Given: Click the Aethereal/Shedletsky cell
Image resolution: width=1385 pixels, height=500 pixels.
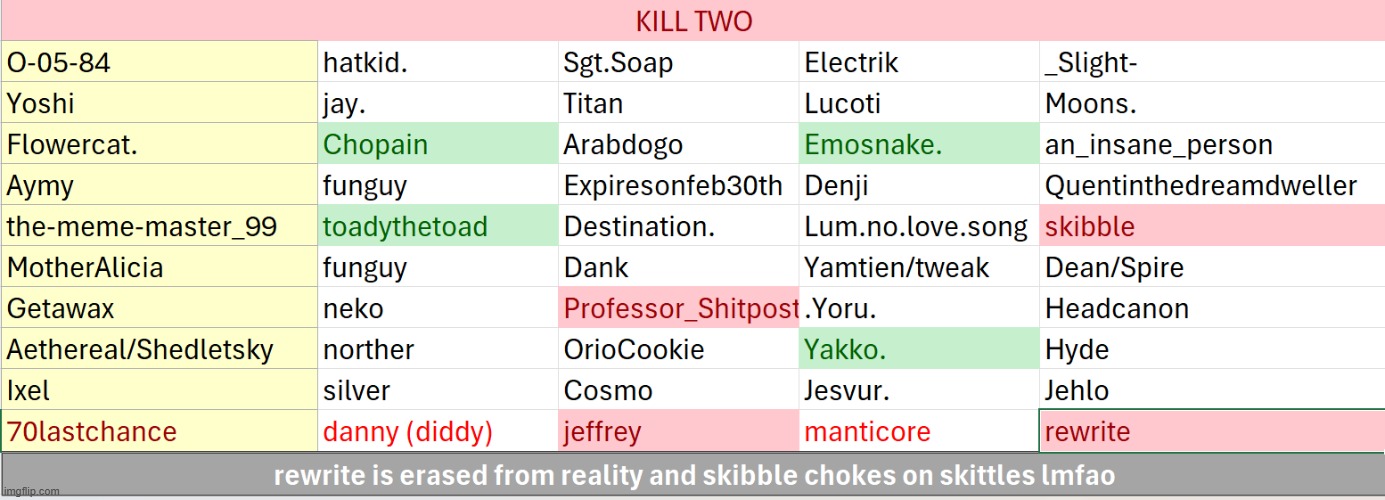Looking at the screenshot, I should [160, 350].
